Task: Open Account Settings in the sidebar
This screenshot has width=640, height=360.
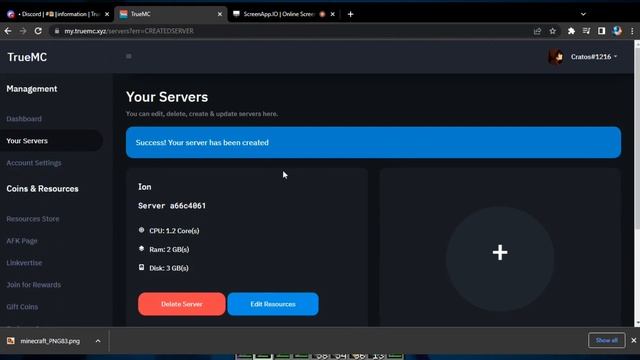Action: click(x=34, y=163)
